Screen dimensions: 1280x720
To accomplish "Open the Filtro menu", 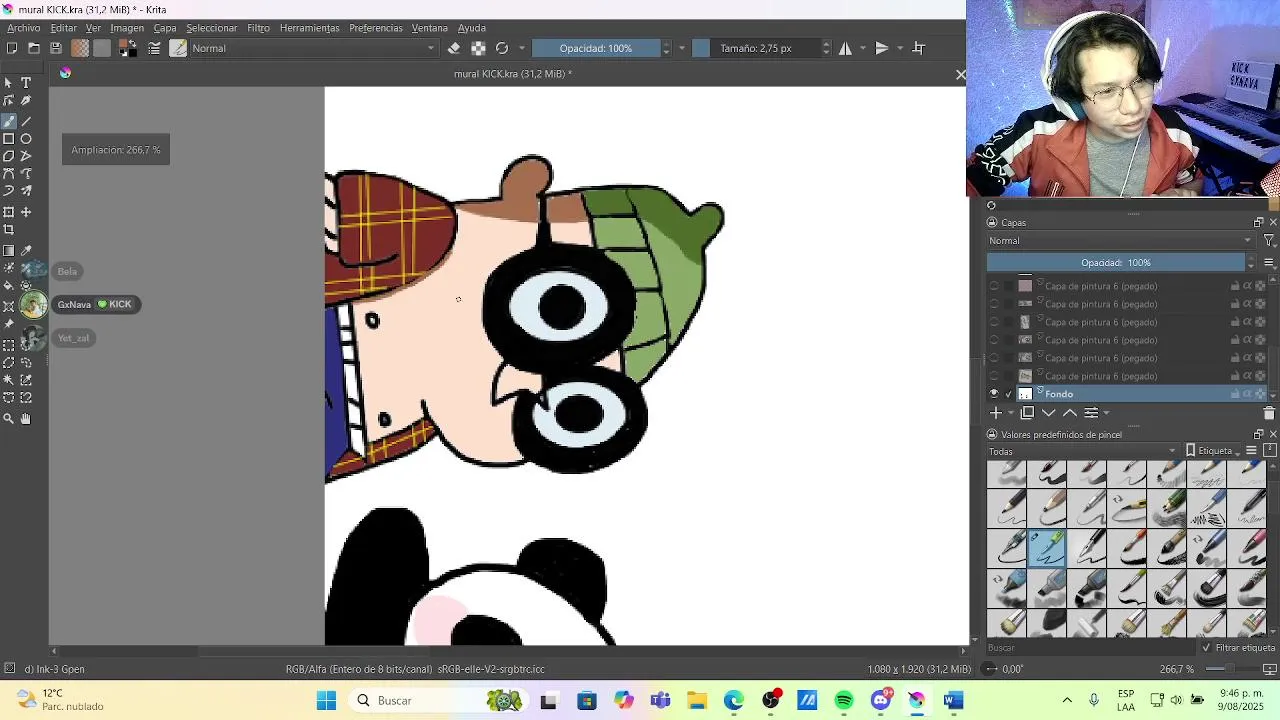I will click(258, 28).
